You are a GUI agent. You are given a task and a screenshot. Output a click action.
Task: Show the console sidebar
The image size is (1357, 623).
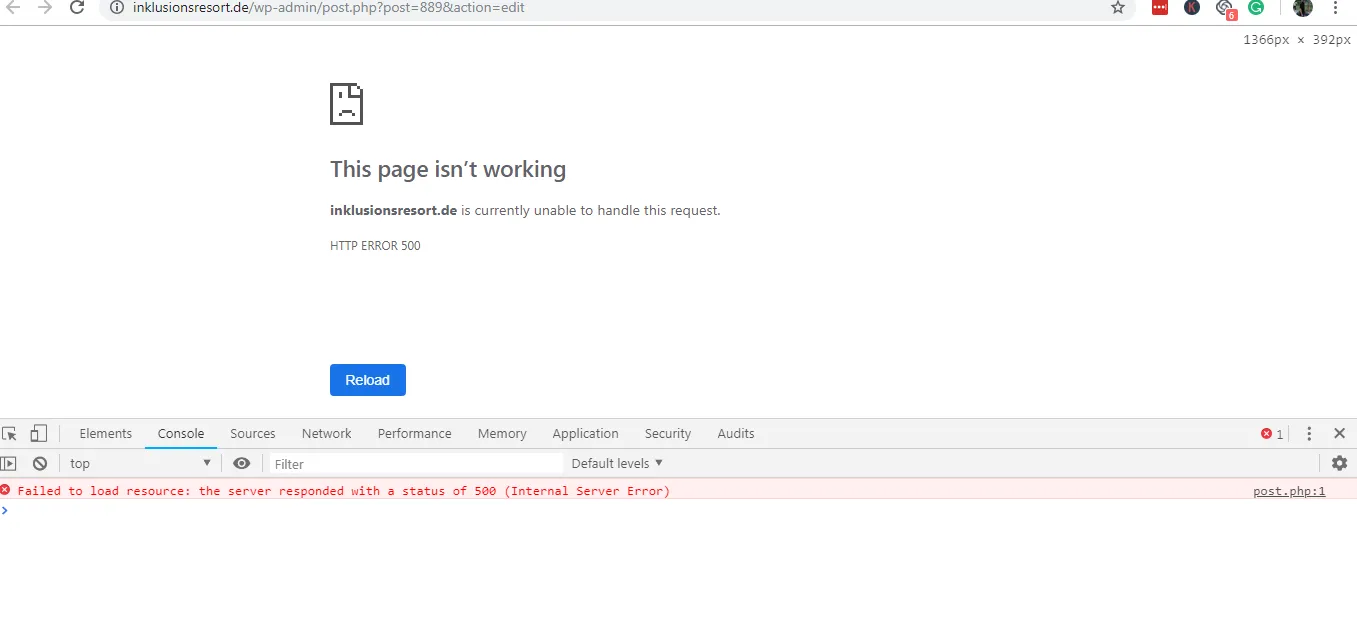[x=9, y=463]
